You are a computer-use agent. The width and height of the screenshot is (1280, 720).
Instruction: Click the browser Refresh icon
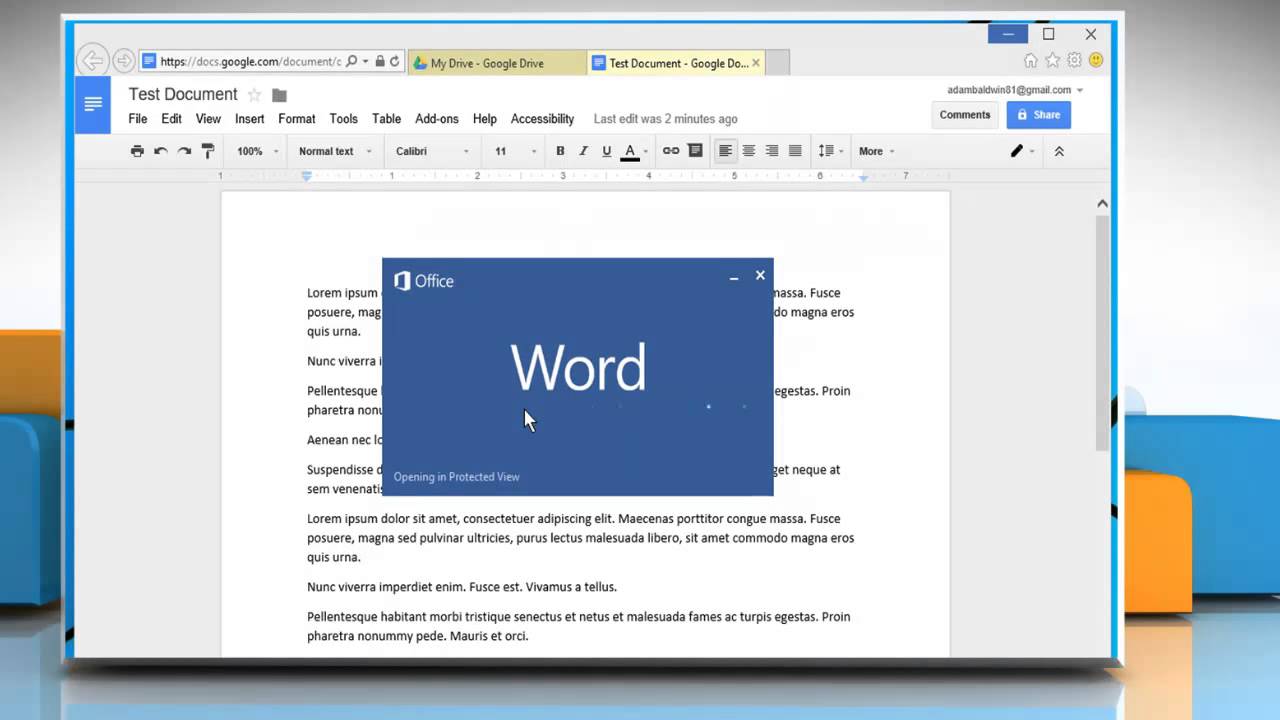[395, 62]
